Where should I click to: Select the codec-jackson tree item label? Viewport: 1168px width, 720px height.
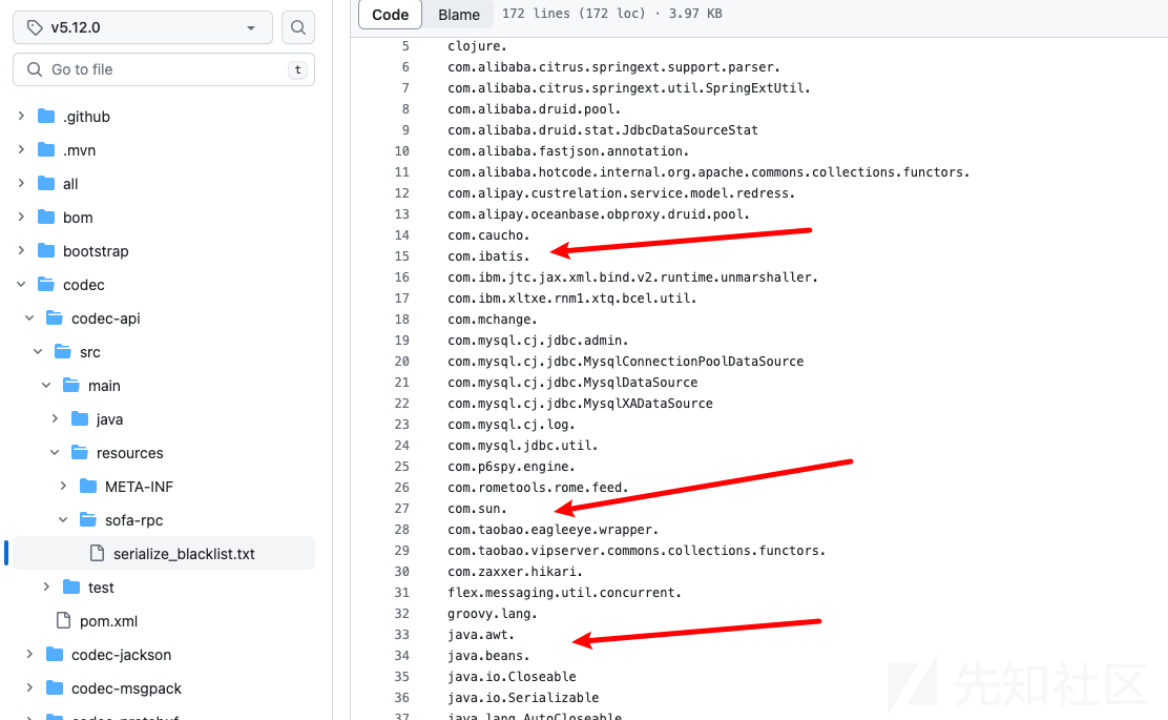(x=121, y=654)
